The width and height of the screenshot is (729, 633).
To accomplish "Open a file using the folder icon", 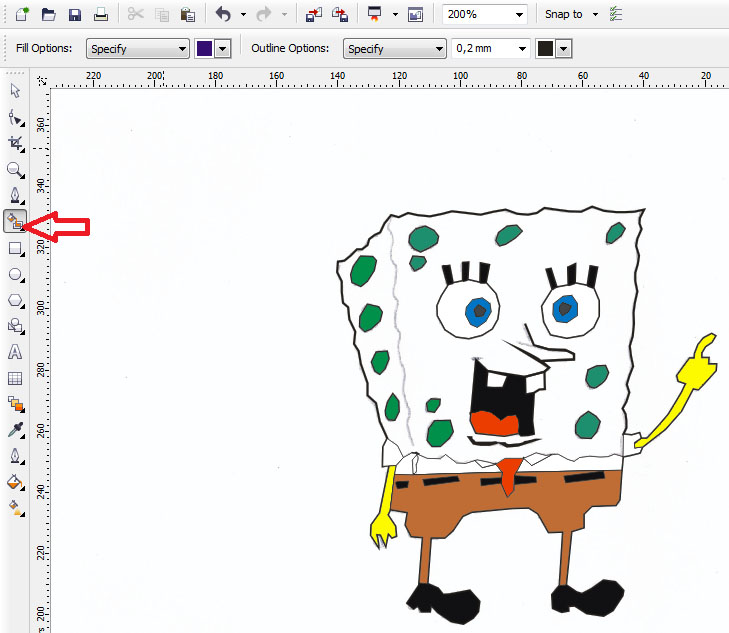I will click(x=48, y=14).
